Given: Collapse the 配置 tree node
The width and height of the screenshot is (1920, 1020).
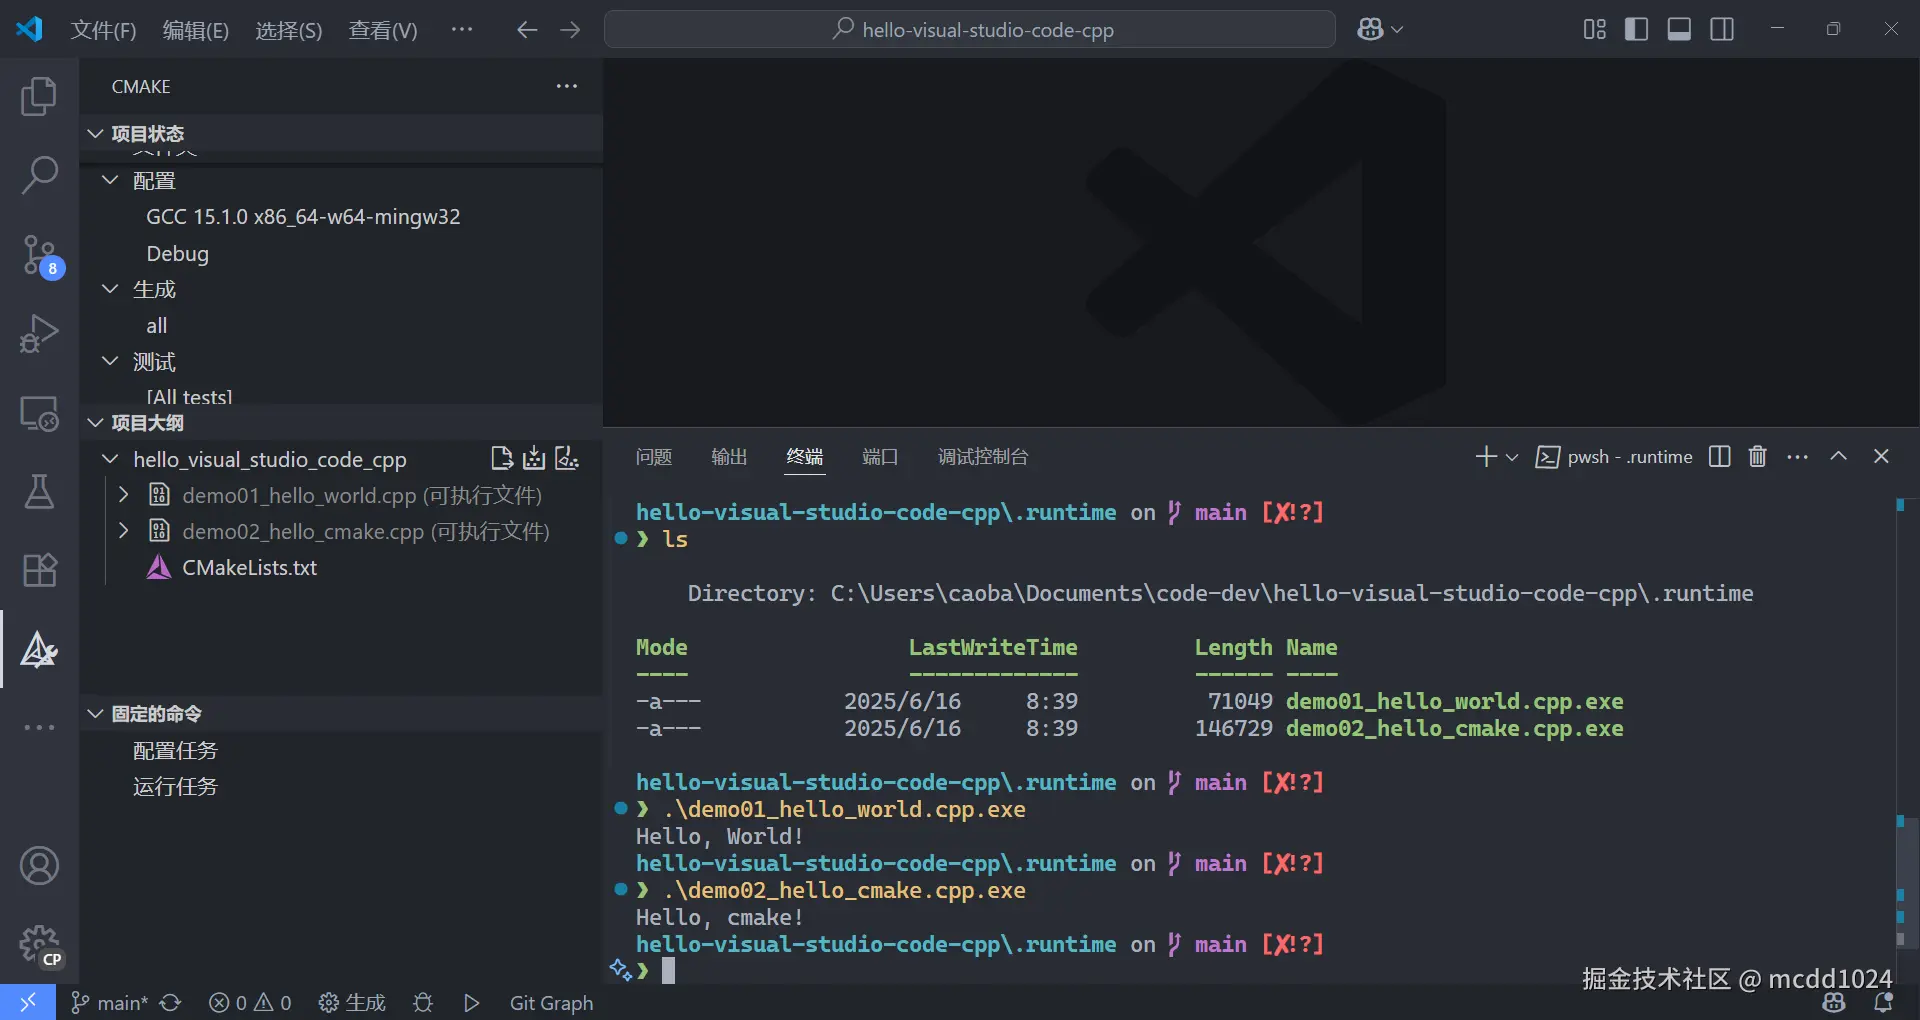Looking at the screenshot, I should (x=110, y=181).
